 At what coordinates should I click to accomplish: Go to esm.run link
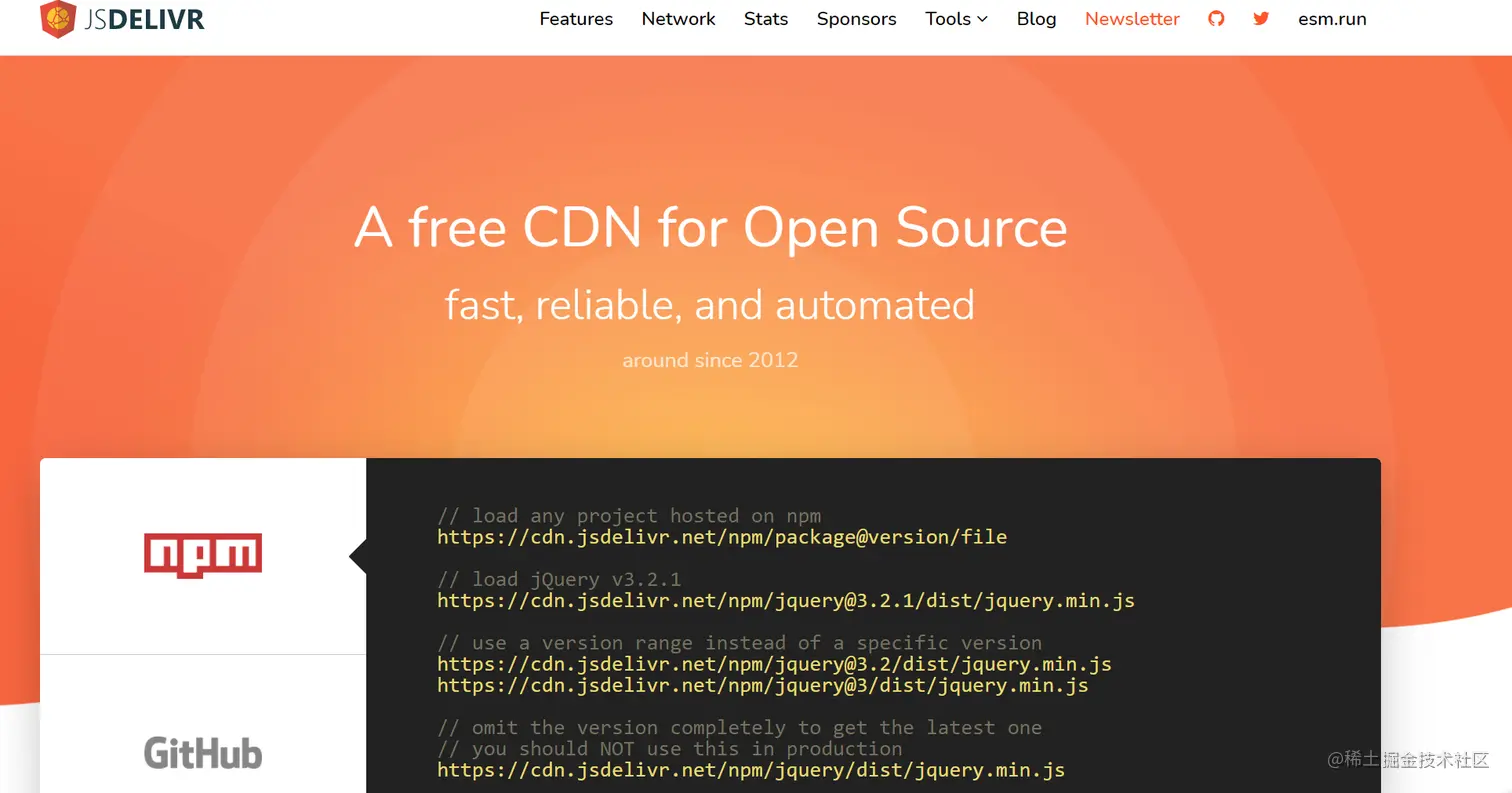point(1332,19)
